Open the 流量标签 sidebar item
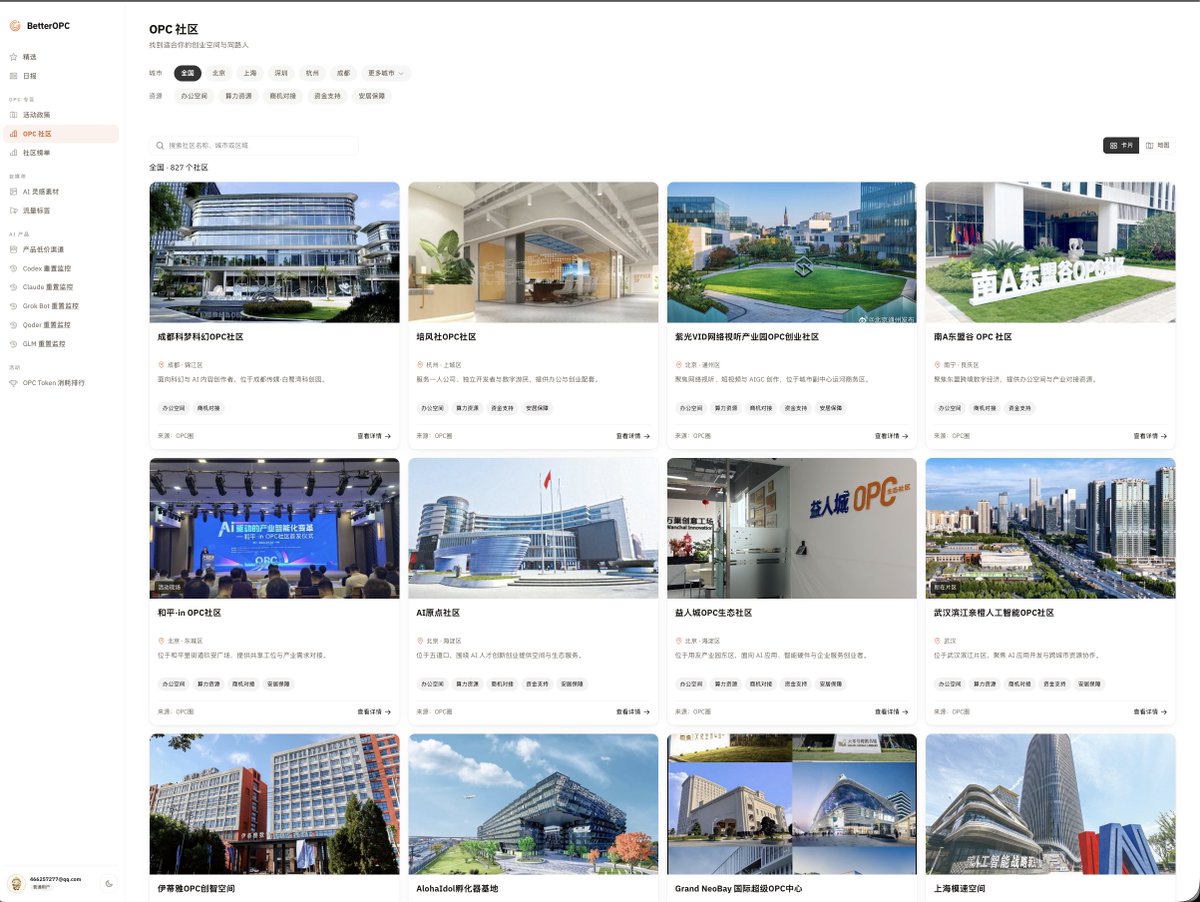The height and width of the screenshot is (902, 1200). 62,210
